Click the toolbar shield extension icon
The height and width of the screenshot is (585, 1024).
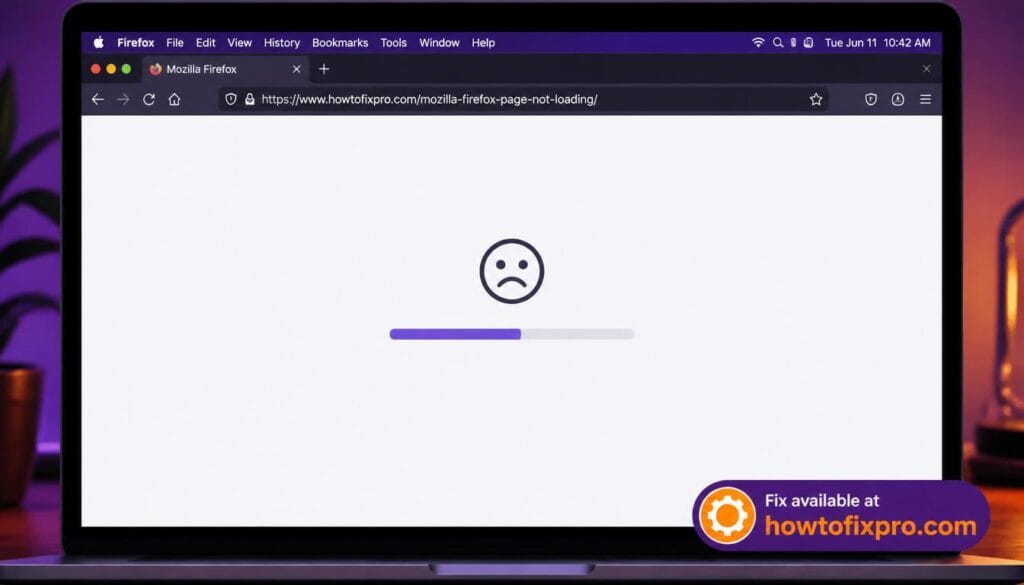coord(871,99)
